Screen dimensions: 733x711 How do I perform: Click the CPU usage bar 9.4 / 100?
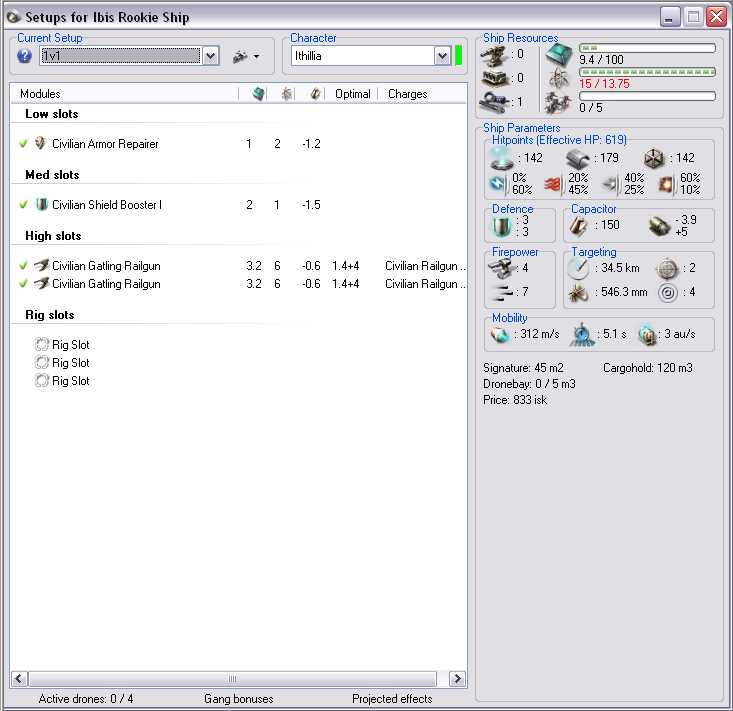pyautogui.click(x=647, y=48)
